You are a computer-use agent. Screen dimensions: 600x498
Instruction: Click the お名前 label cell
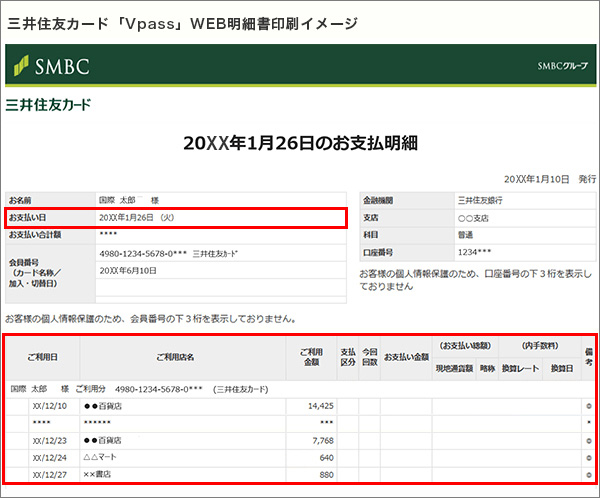[51, 200]
